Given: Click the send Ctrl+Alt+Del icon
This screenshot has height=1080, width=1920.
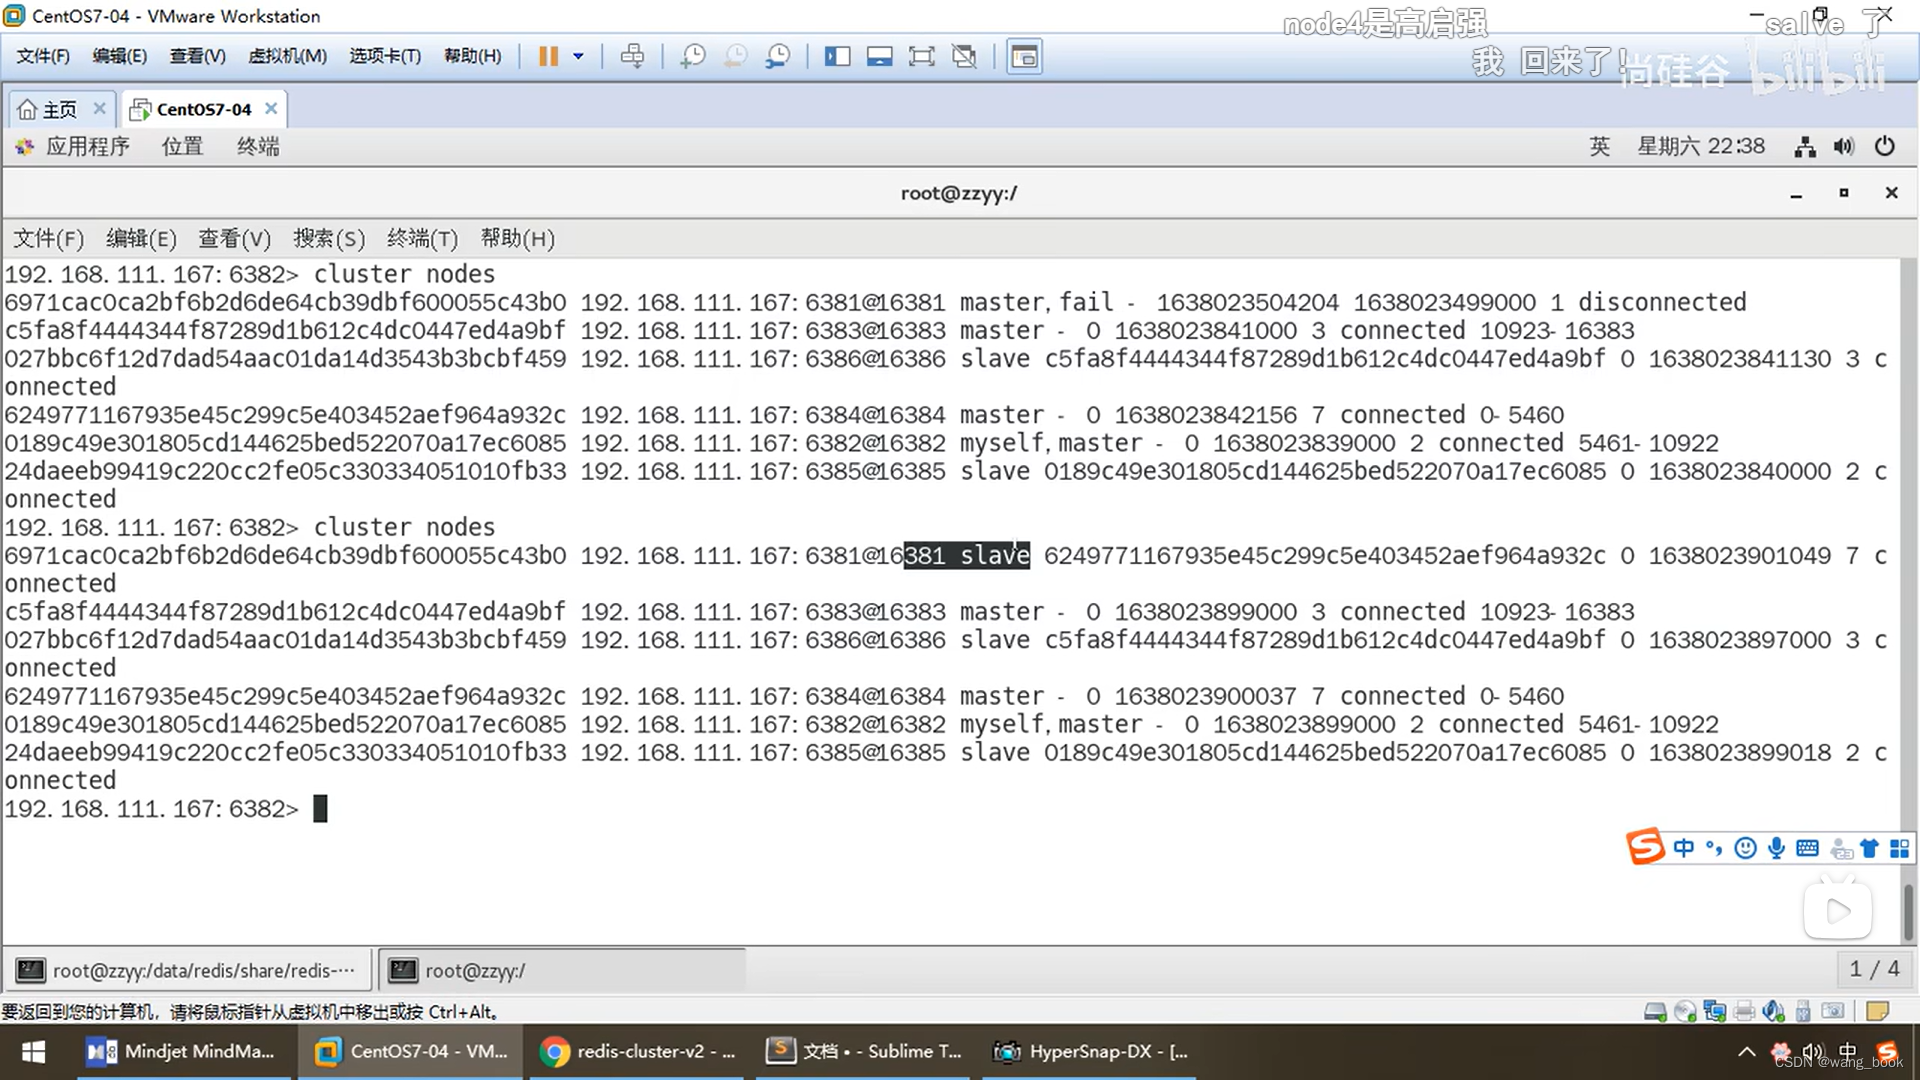Looking at the screenshot, I should click(632, 56).
